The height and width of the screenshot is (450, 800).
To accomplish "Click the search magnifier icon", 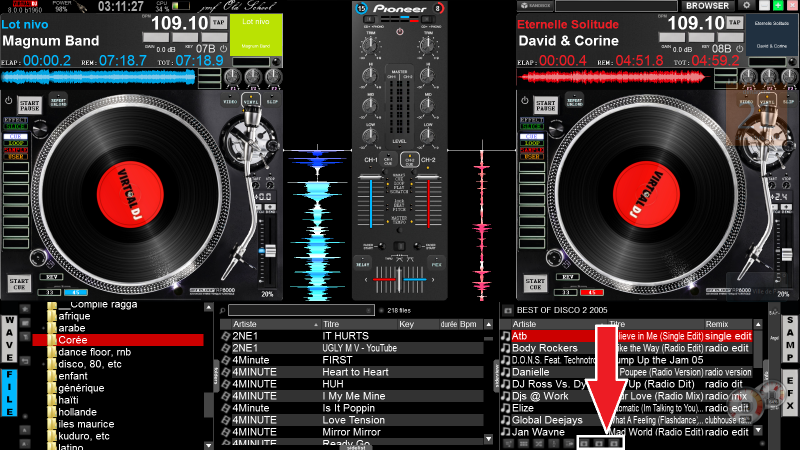I will point(223,310).
